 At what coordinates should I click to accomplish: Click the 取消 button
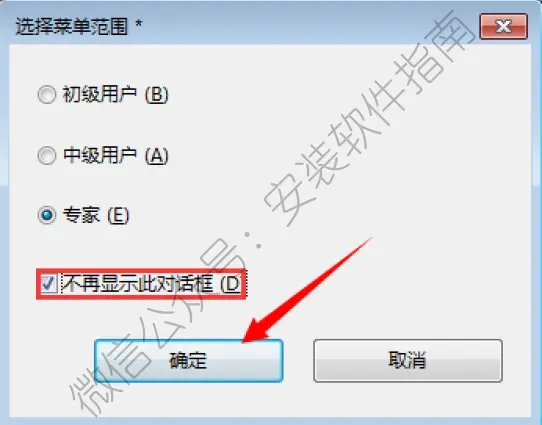click(x=408, y=361)
